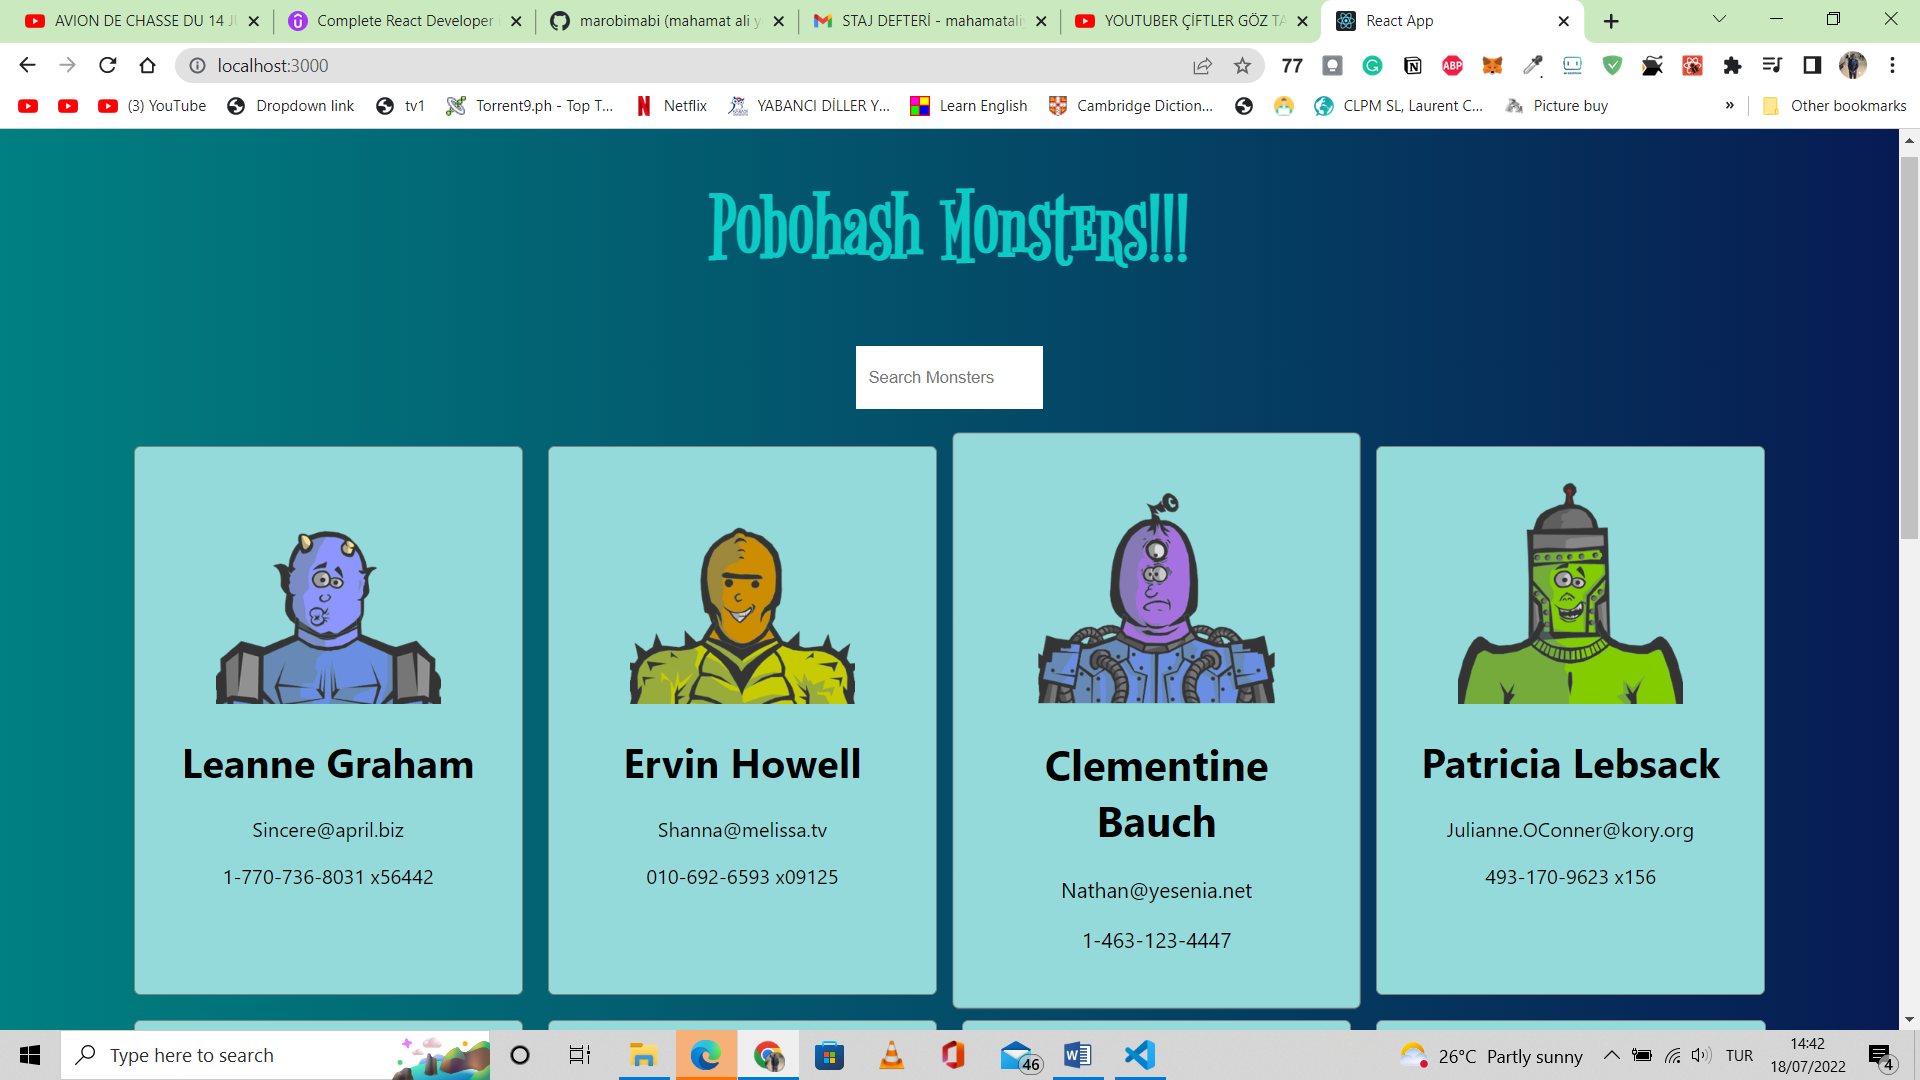The image size is (1920, 1080).
Task: Expand the Other bookmarks folder
Action: point(1833,105)
